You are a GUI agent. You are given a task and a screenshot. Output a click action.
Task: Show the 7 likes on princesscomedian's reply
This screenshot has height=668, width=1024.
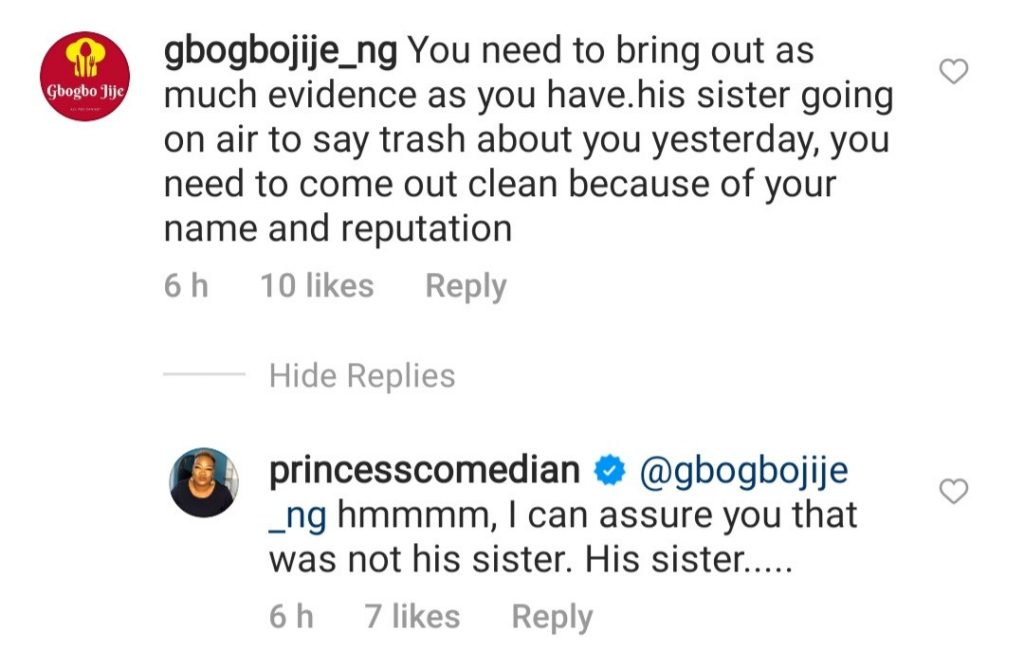(x=412, y=617)
